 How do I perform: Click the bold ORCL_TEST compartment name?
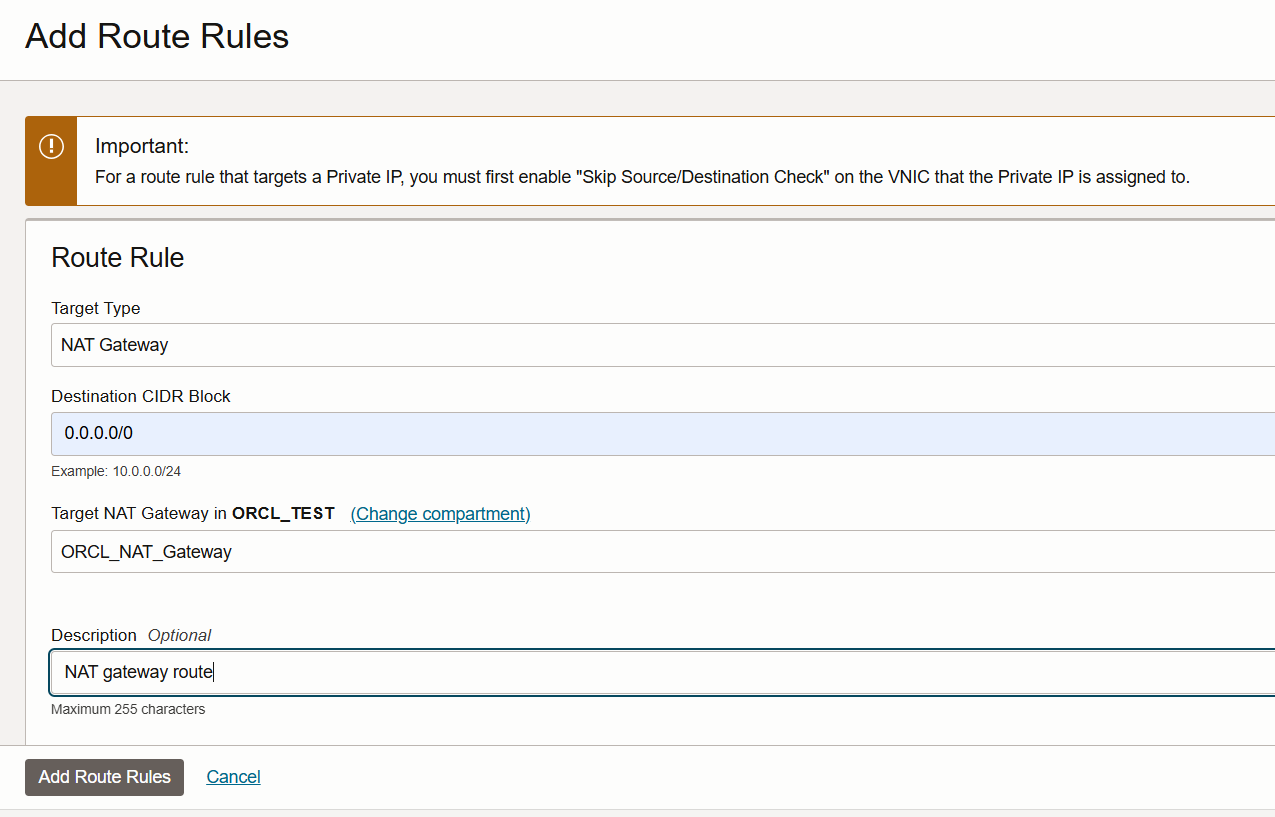283,514
